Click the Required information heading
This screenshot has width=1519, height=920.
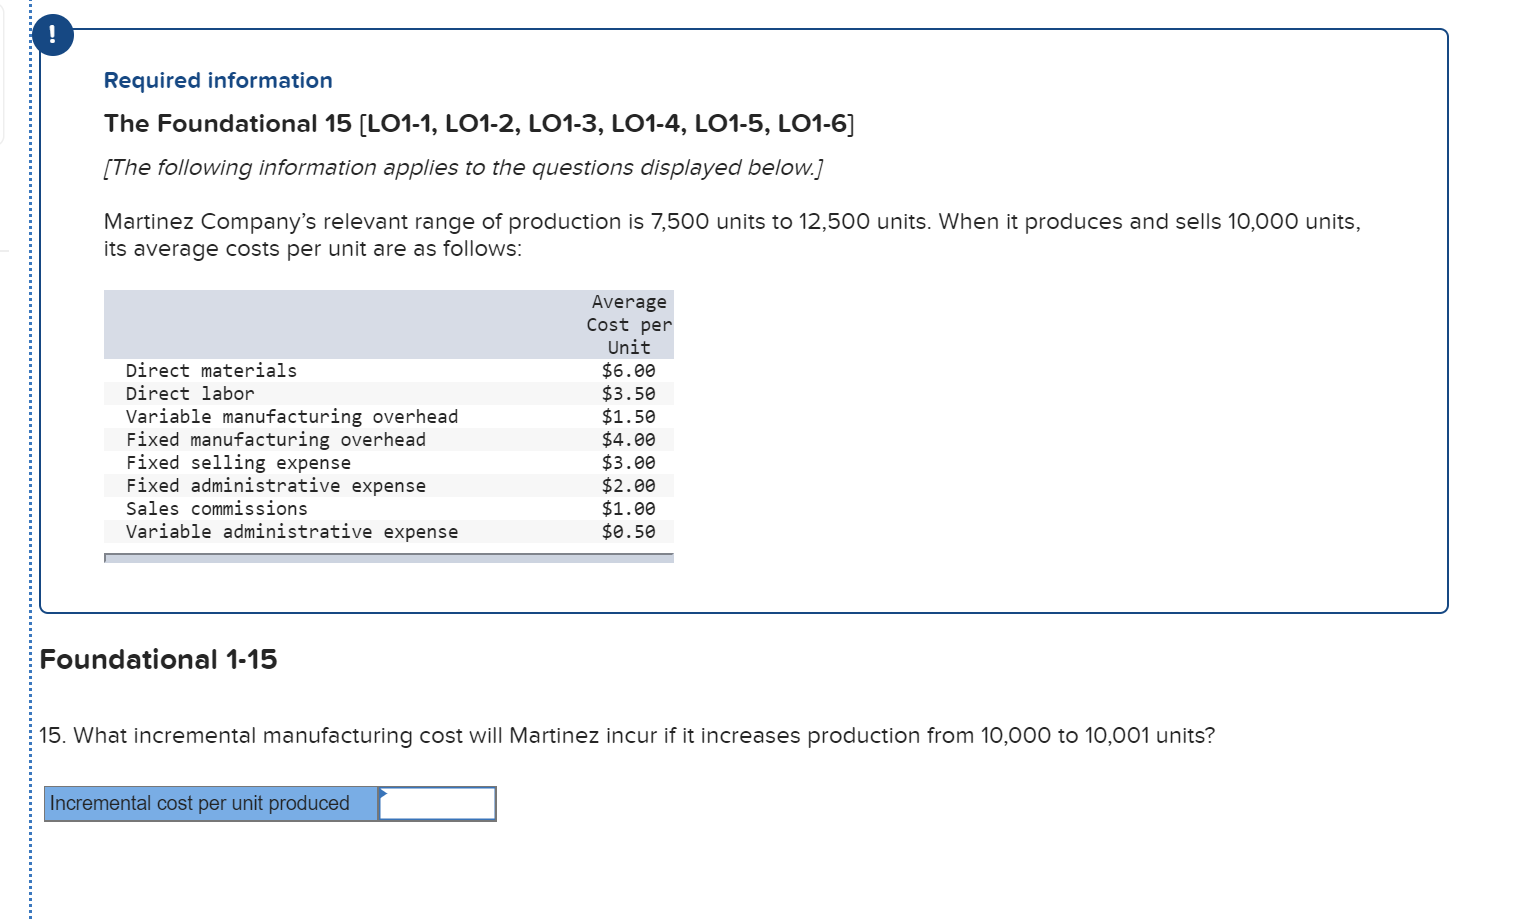[x=218, y=80]
